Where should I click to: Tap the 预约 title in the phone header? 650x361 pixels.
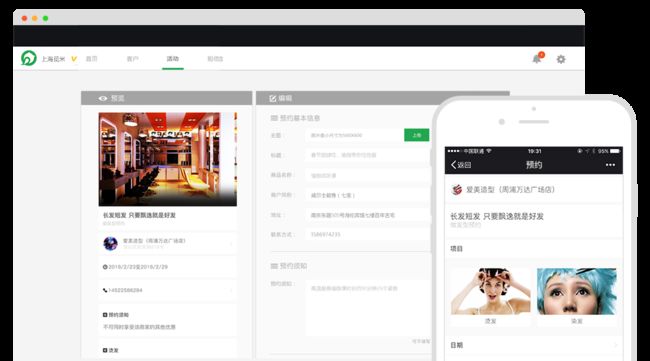534,165
